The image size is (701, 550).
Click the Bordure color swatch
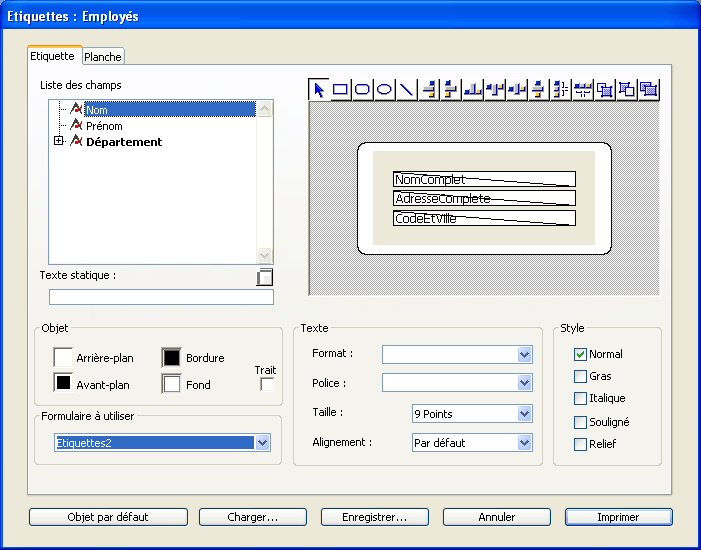pos(171,357)
